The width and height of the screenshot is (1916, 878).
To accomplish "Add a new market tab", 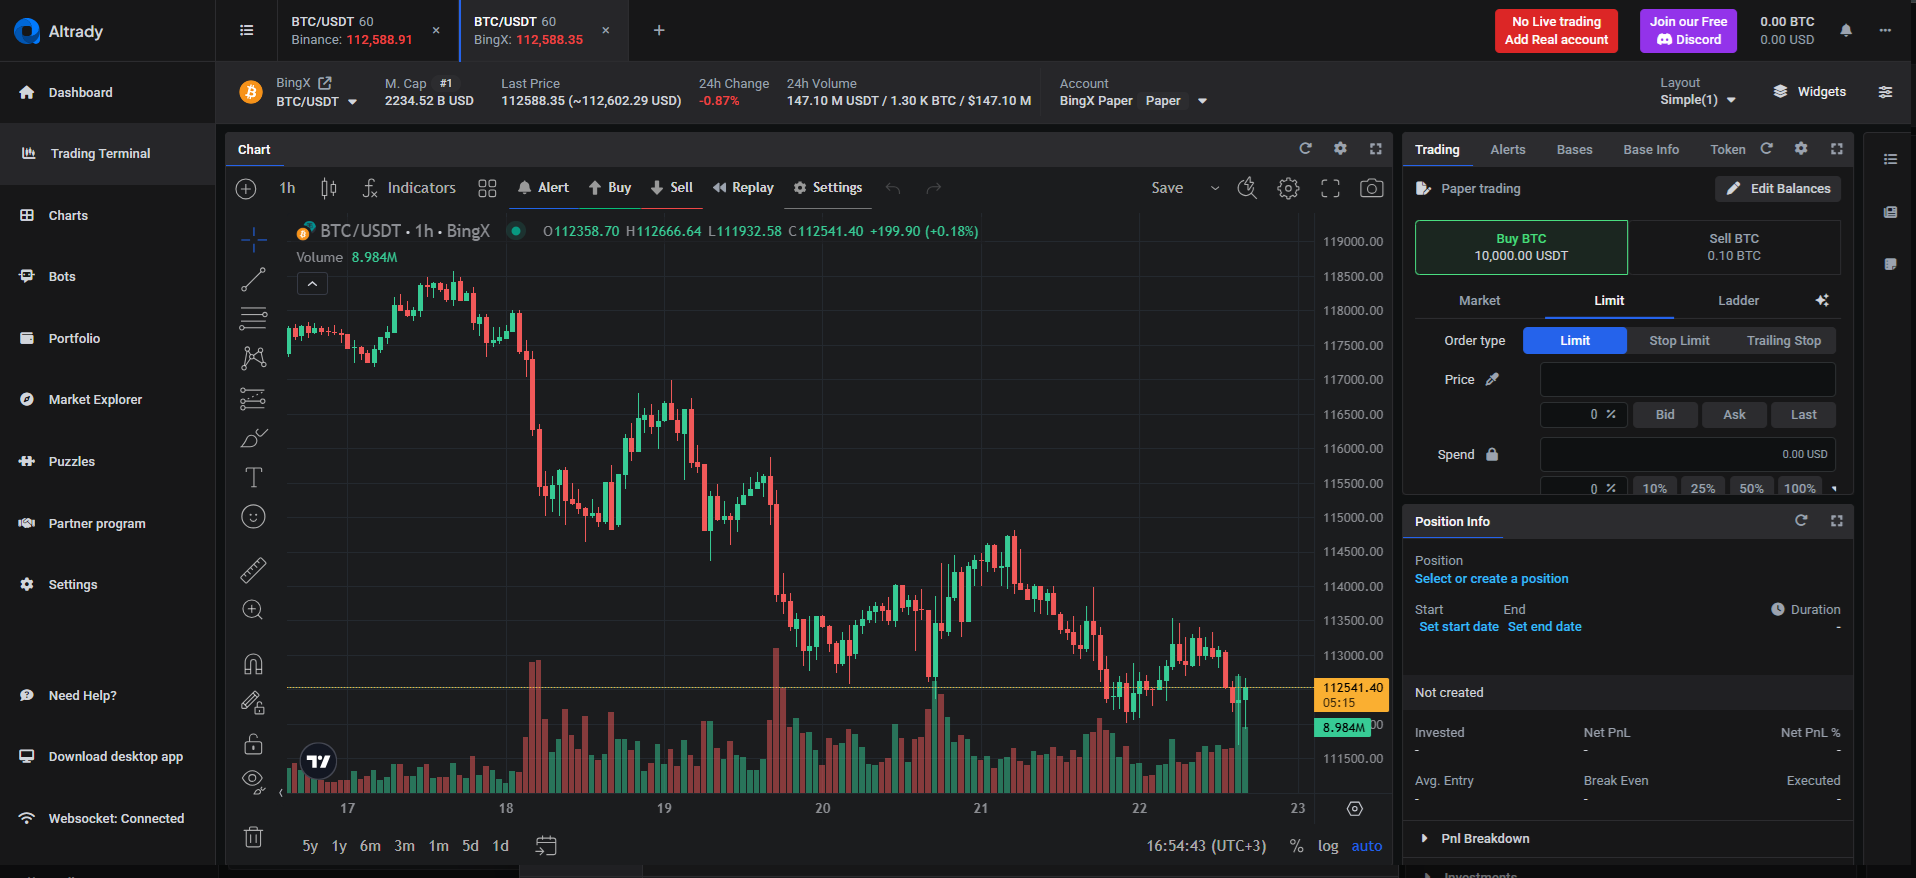I will pos(659,31).
